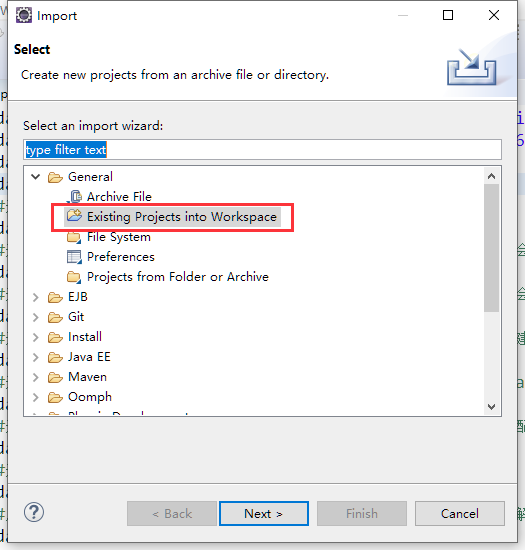Screen dimensions: 525x550
Task: Expand the Oomph category
Action: (35, 397)
